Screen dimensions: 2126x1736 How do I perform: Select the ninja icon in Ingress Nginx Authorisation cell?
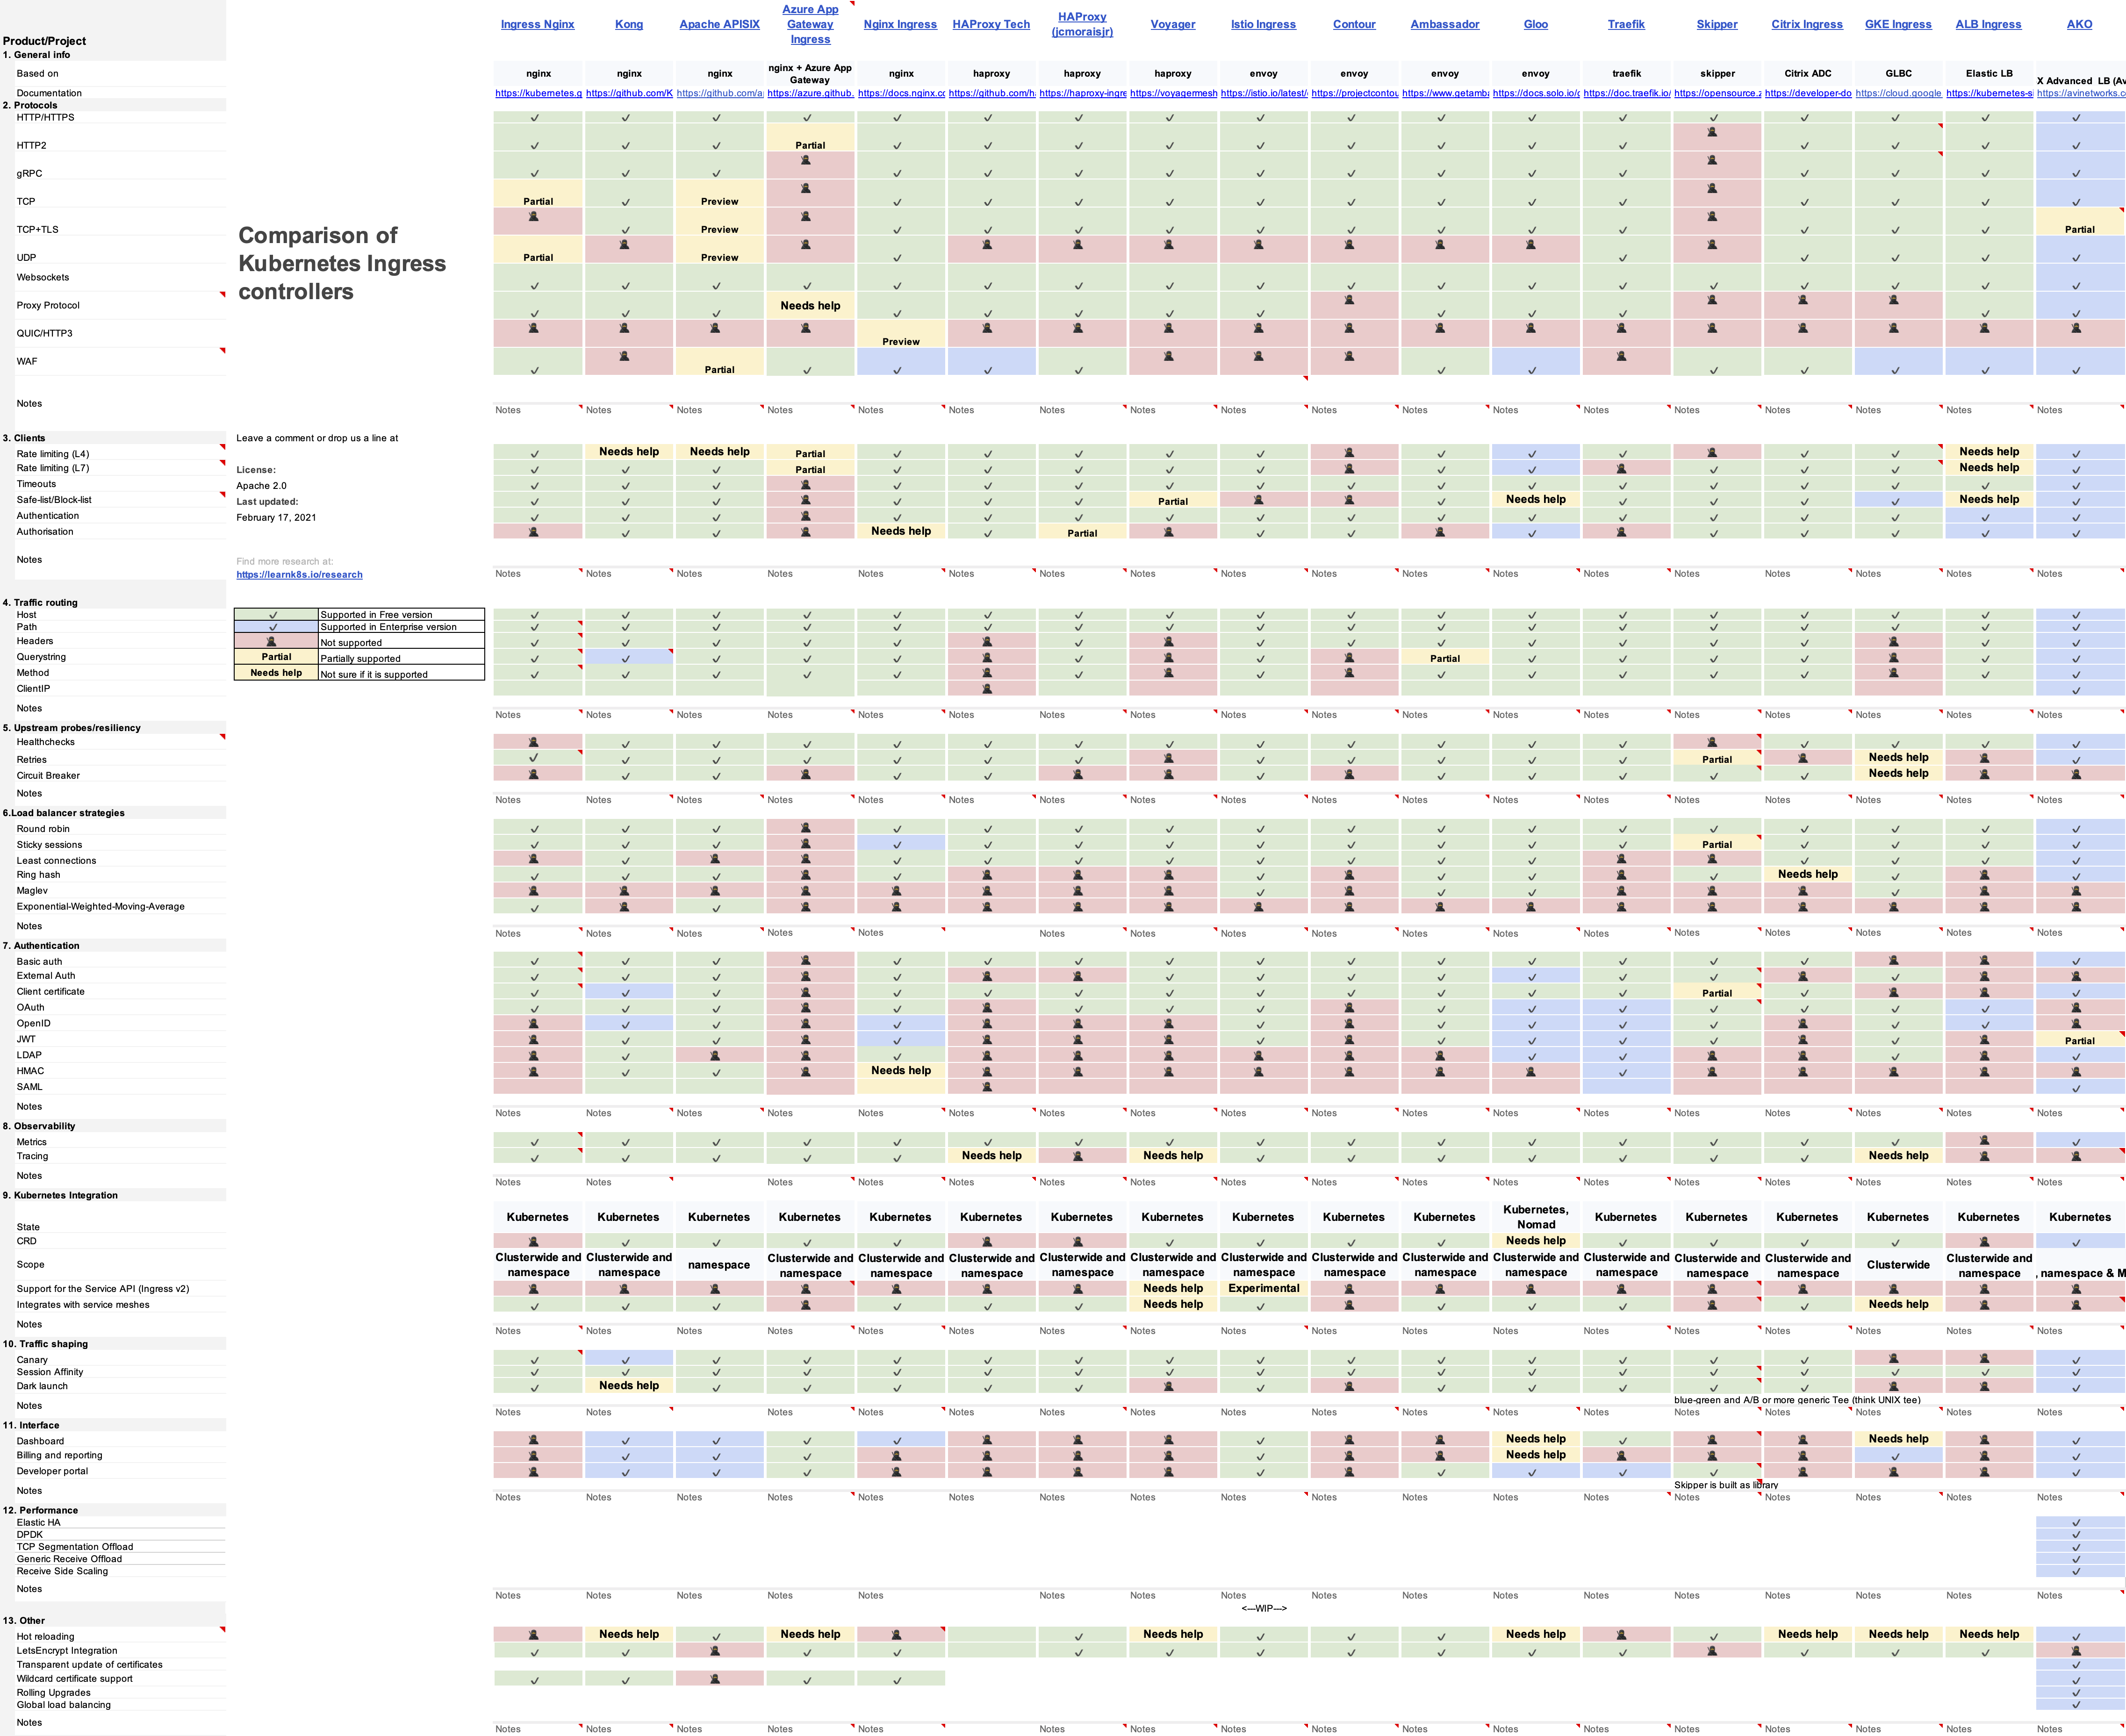pyautogui.click(x=533, y=532)
